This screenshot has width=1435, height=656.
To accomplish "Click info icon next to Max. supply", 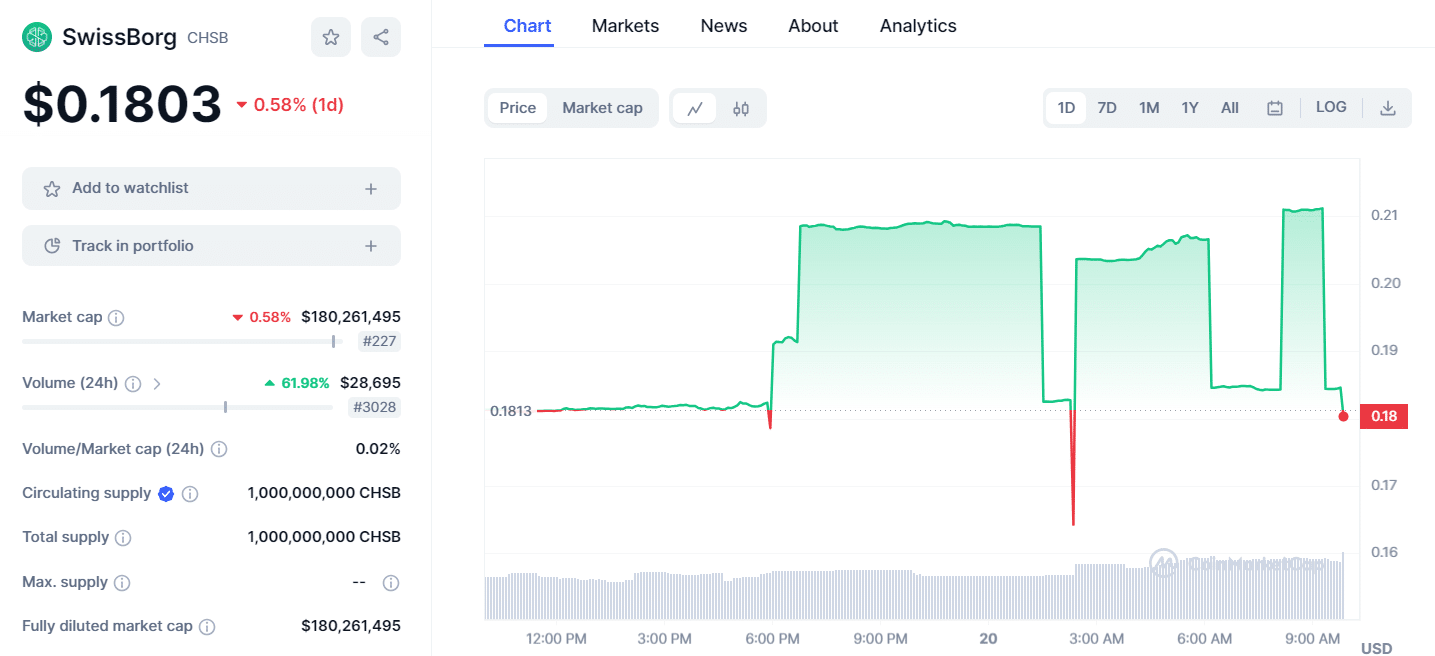I will [x=122, y=582].
